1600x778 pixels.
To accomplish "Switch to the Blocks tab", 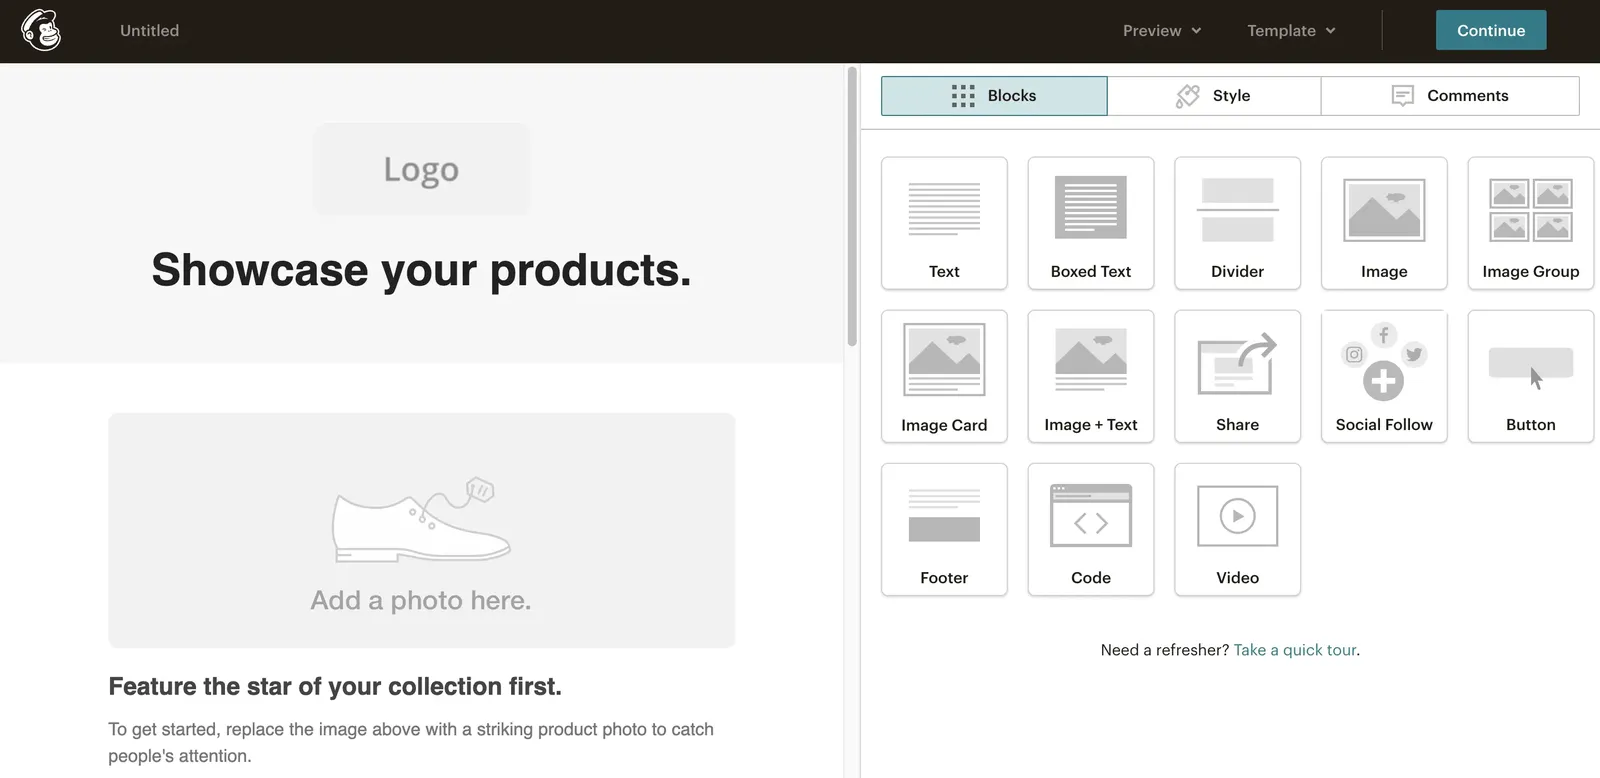I will (994, 96).
